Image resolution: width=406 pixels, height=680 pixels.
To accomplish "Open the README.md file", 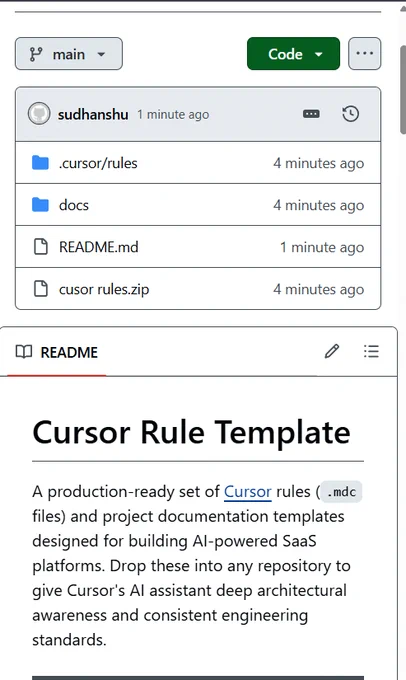I will pyautogui.click(x=98, y=247).
